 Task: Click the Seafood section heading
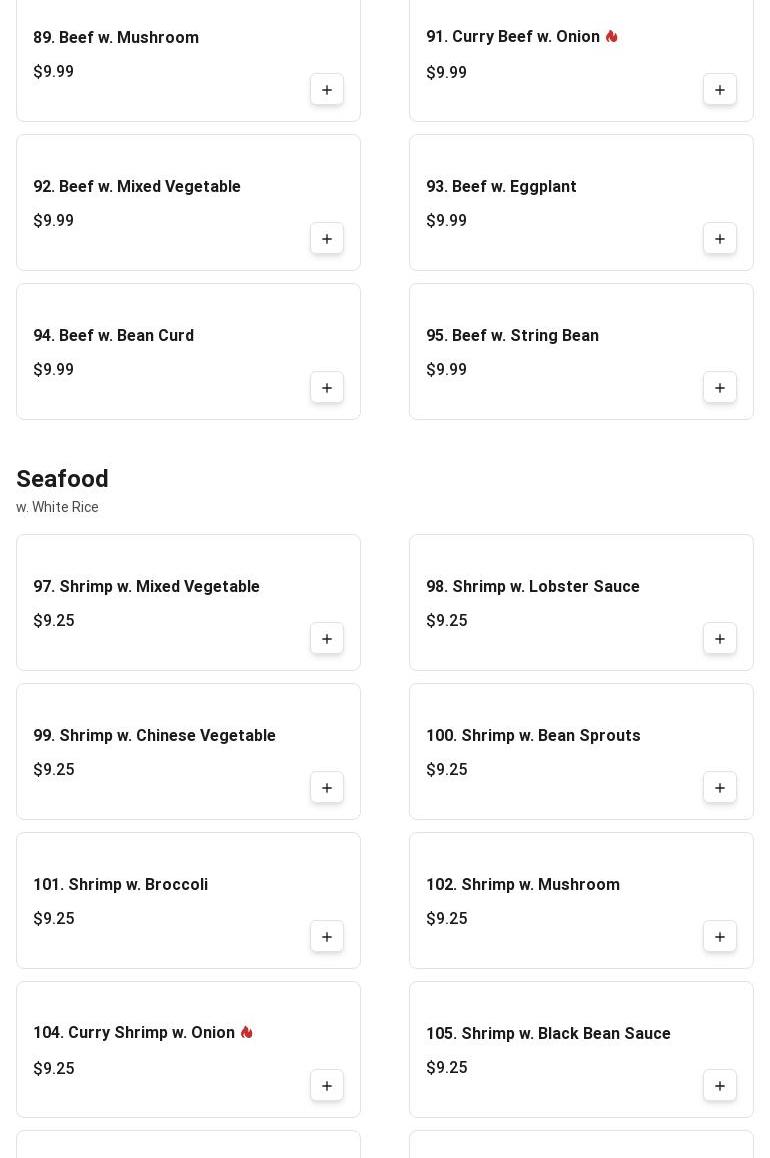[62, 479]
